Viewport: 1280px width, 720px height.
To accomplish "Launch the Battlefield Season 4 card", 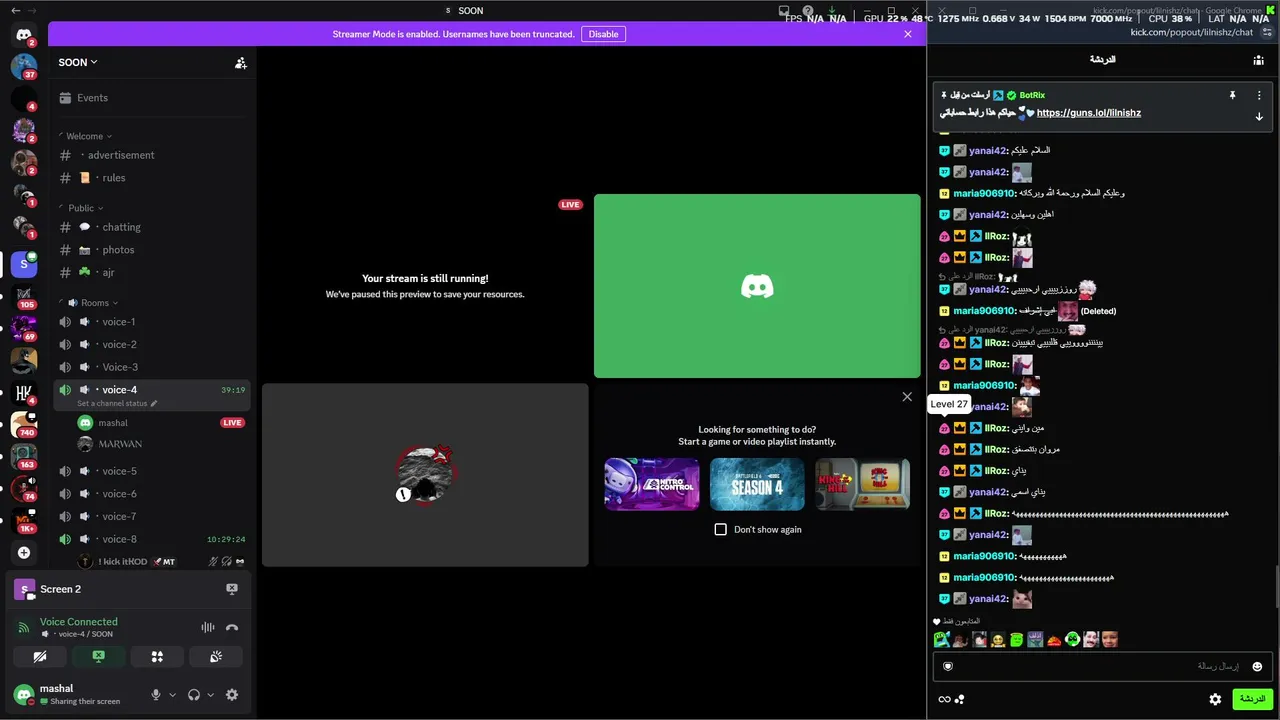I will pos(757,484).
